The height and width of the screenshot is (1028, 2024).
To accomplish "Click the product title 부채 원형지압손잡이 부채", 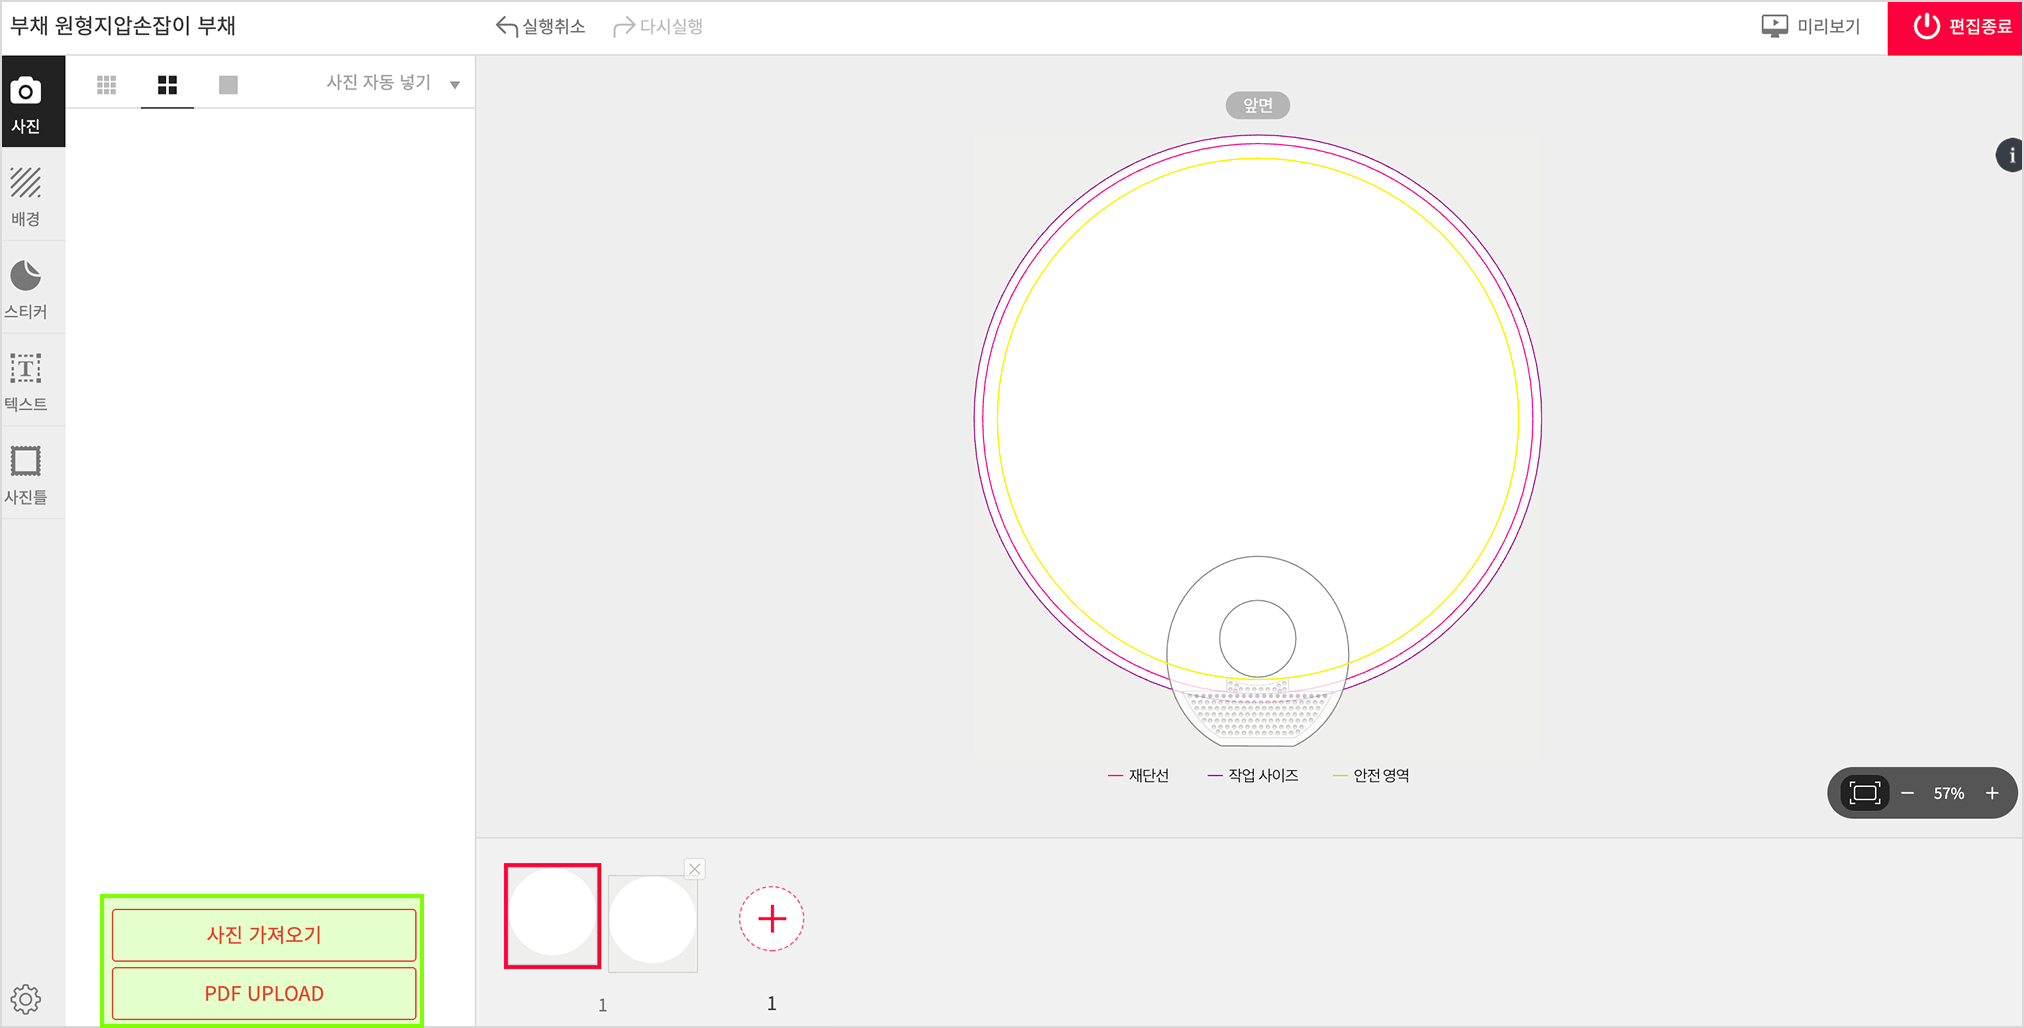I will pyautogui.click(x=123, y=26).
